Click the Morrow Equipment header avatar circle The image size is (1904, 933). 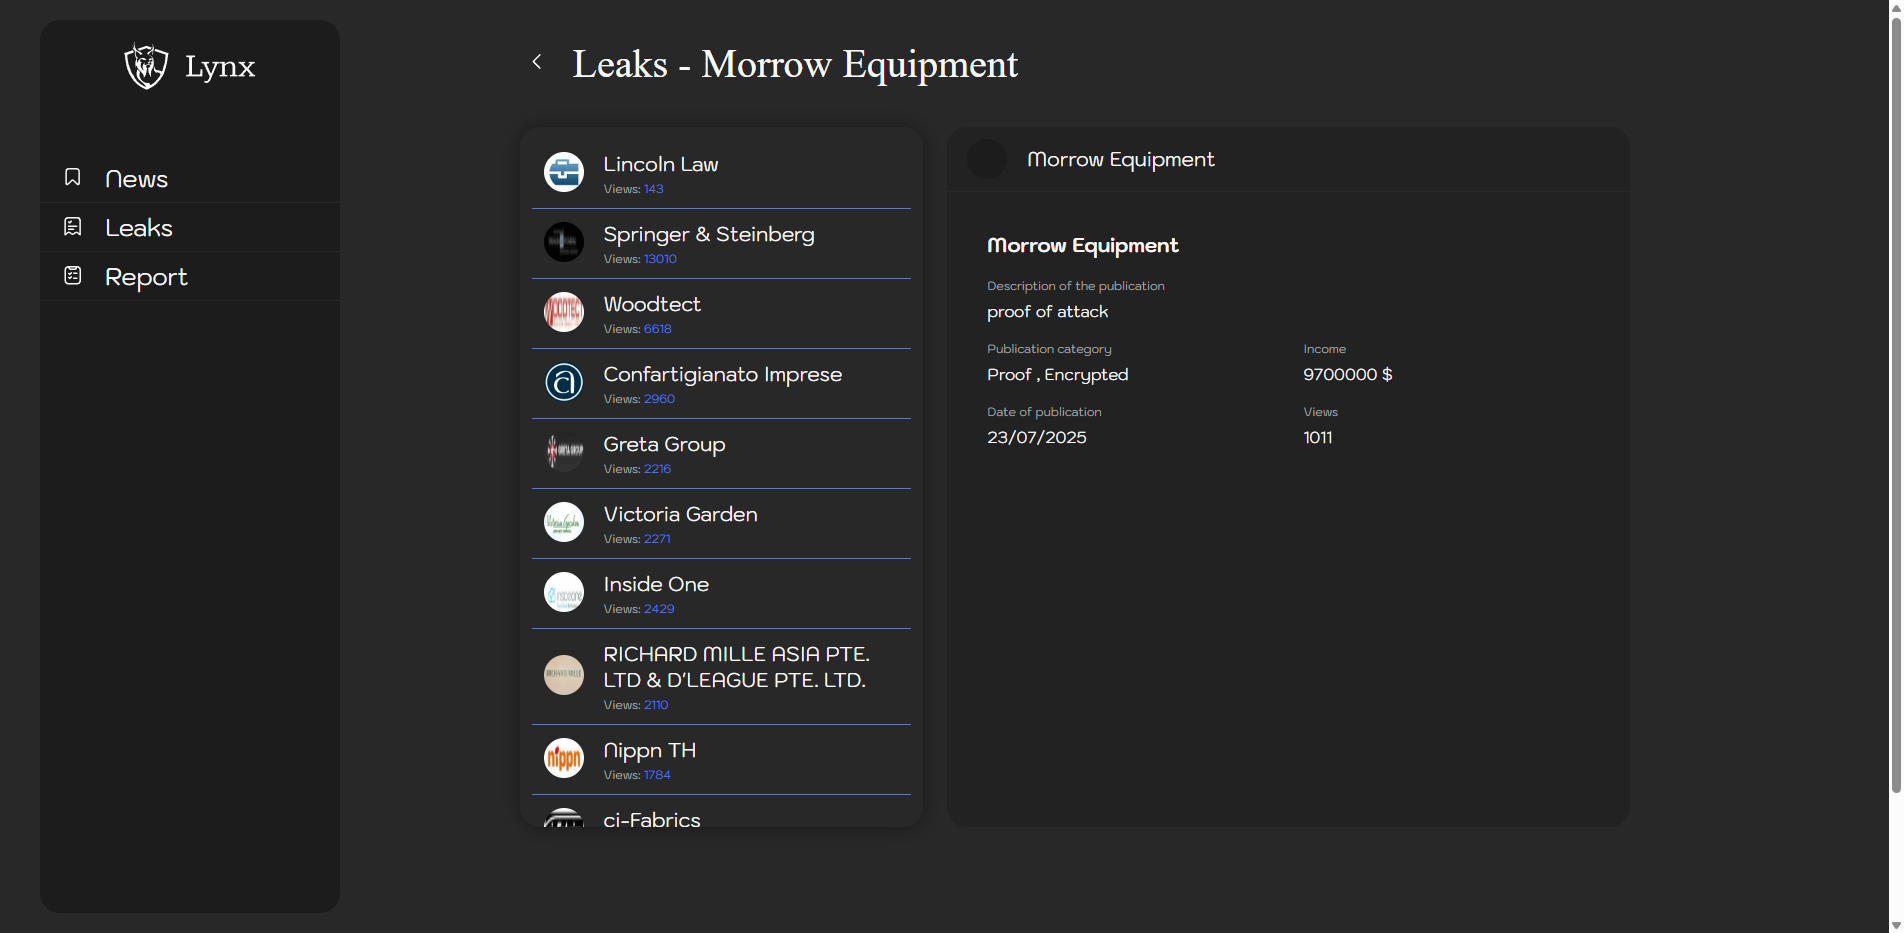point(987,160)
